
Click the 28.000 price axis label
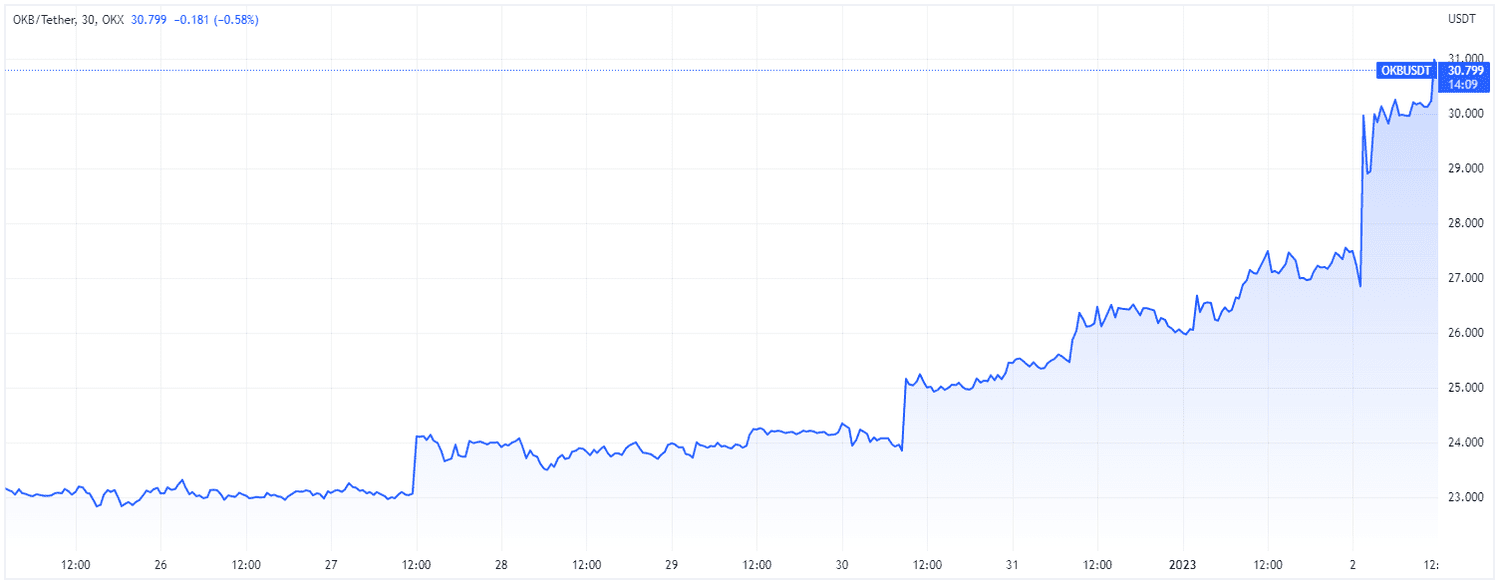[1465, 224]
